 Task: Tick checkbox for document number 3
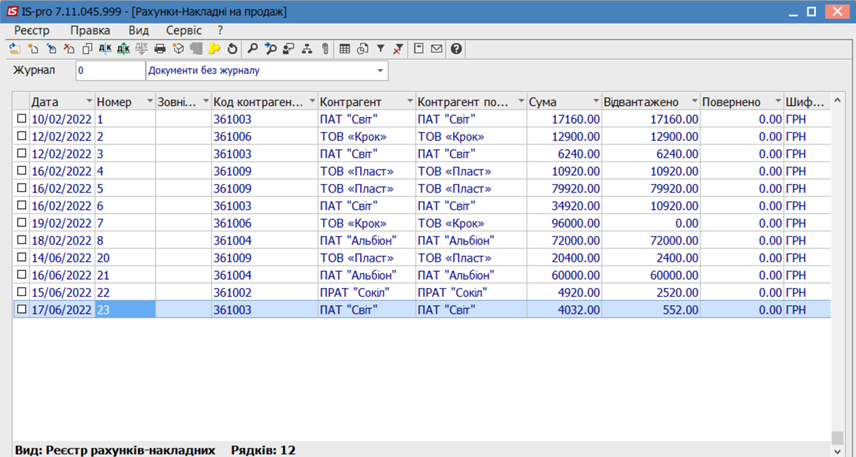(x=21, y=153)
